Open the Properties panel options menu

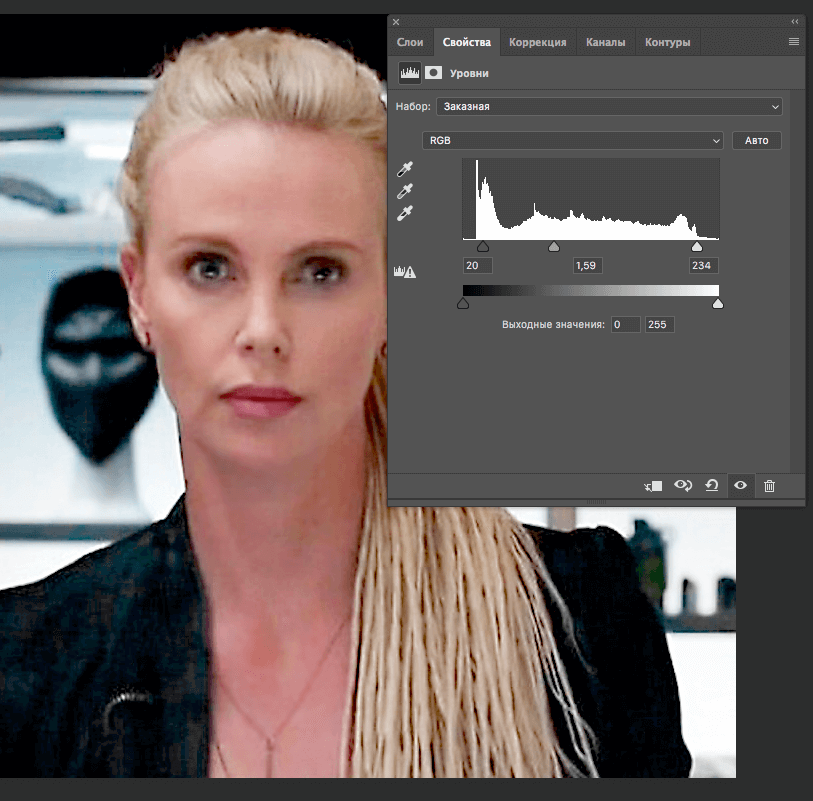click(794, 42)
